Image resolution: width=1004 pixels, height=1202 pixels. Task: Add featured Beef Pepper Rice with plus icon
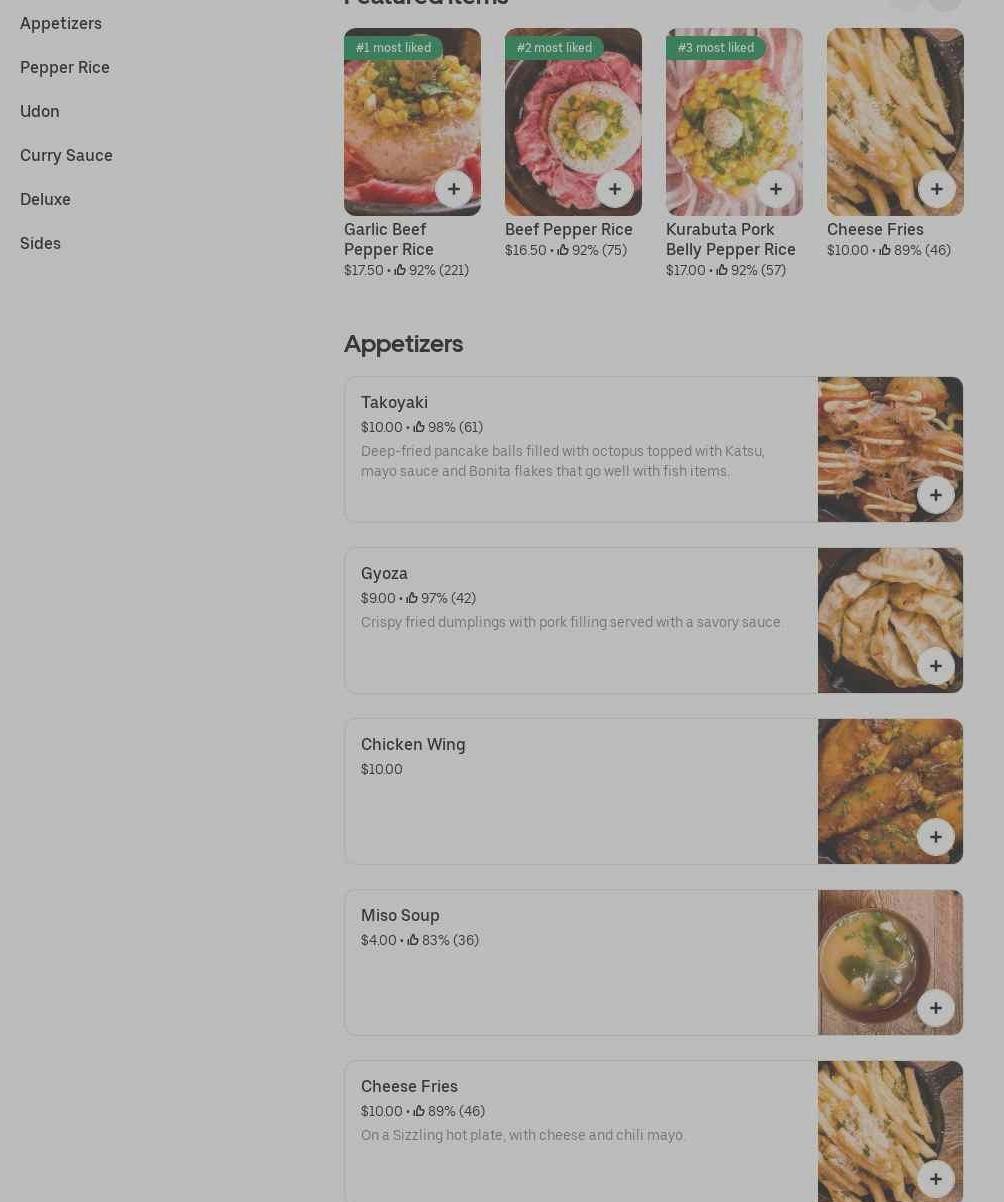(615, 189)
